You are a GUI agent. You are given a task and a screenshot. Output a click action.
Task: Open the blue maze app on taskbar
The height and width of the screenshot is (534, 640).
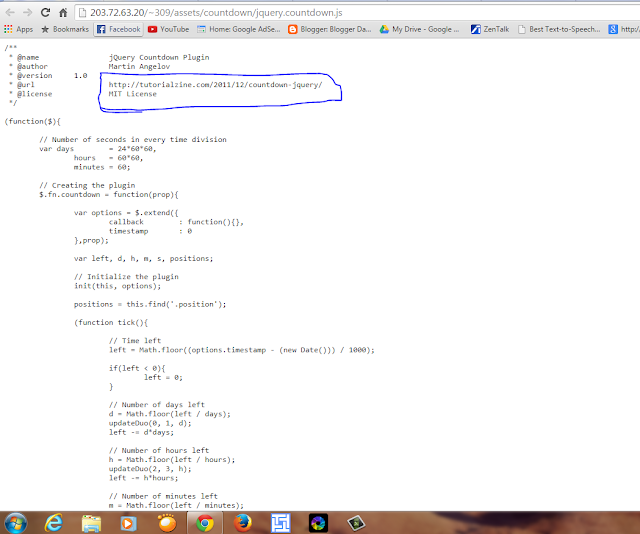pos(281,523)
